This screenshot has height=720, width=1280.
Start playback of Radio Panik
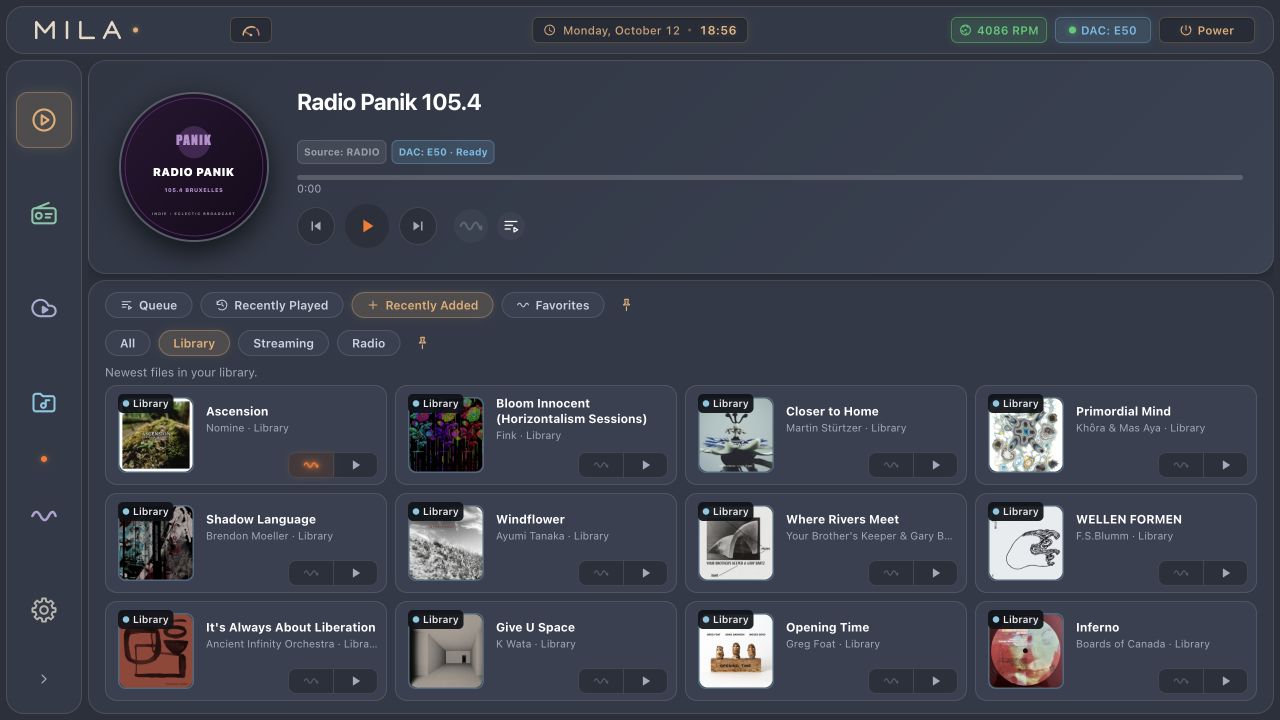pyautogui.click(x=367, y=226)
